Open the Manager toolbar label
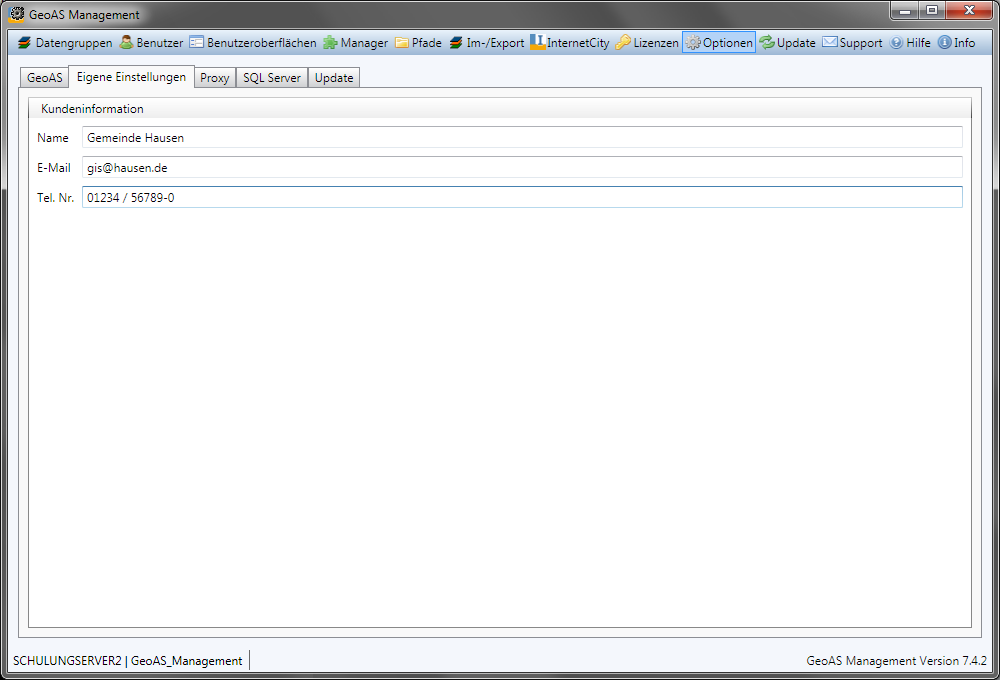 click(364, 43)
